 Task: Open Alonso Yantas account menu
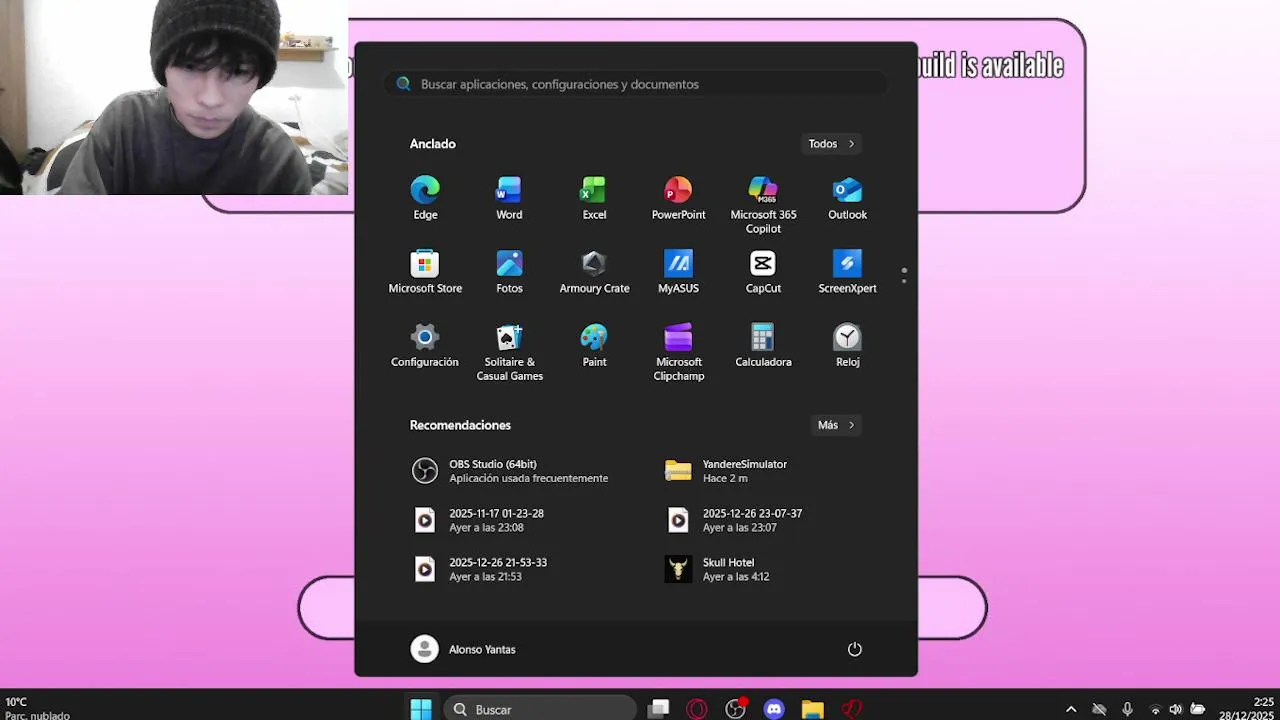point(464,649)
